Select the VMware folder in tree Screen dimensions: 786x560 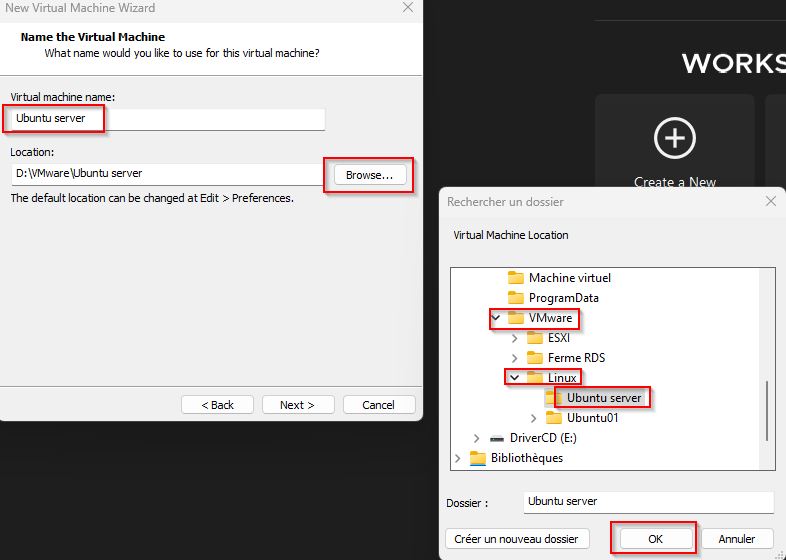pyautogui.click(x=550, y=318)
